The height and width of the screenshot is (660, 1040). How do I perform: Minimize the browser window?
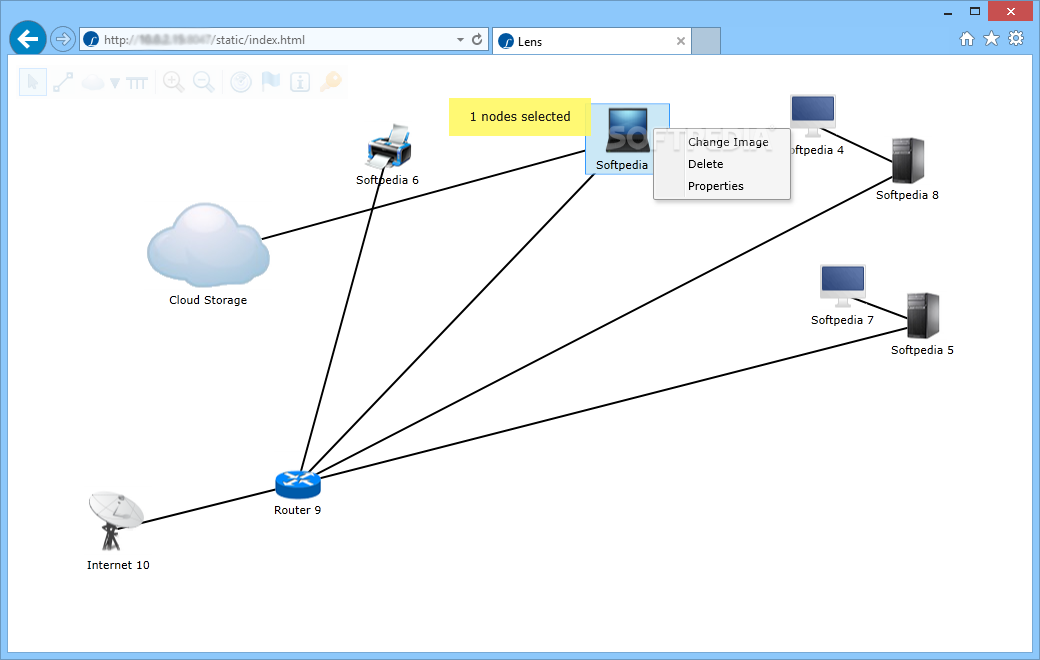pos(948,11)
